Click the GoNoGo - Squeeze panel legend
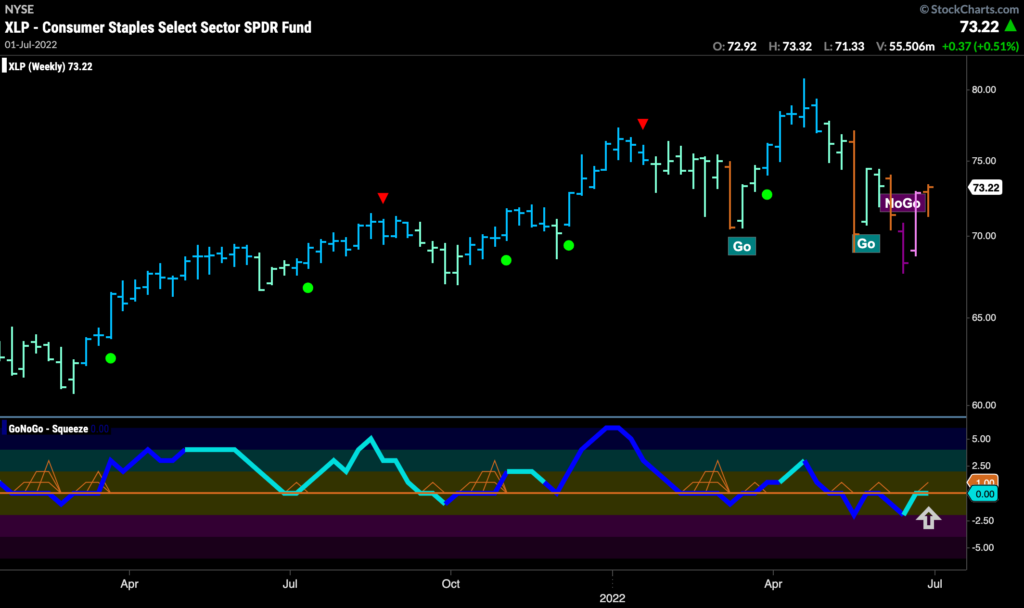Screen dimensions: 1024x608 click(48, 428)
